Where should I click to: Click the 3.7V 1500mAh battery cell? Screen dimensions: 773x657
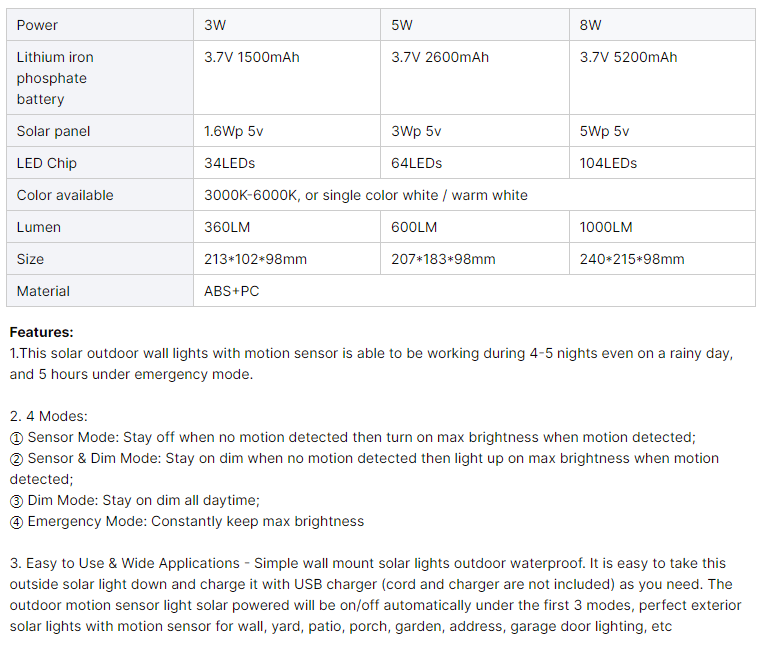287,78
